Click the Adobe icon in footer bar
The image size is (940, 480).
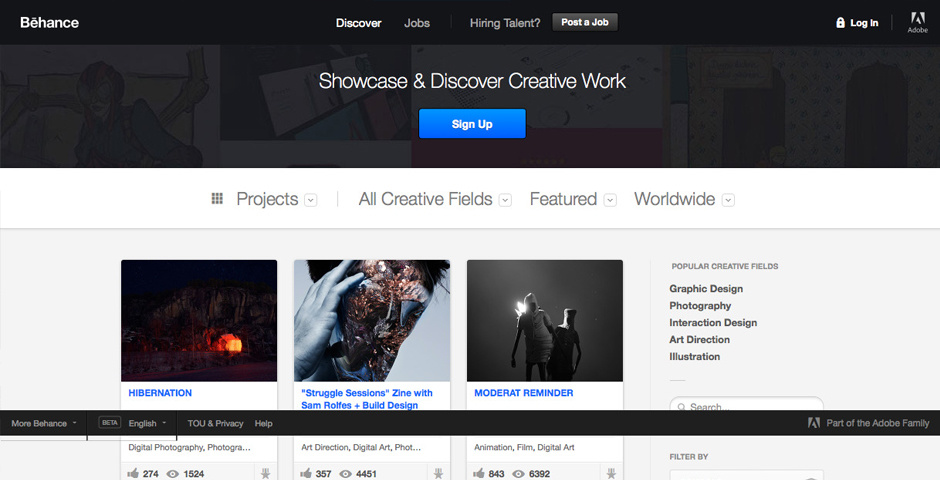814,423
